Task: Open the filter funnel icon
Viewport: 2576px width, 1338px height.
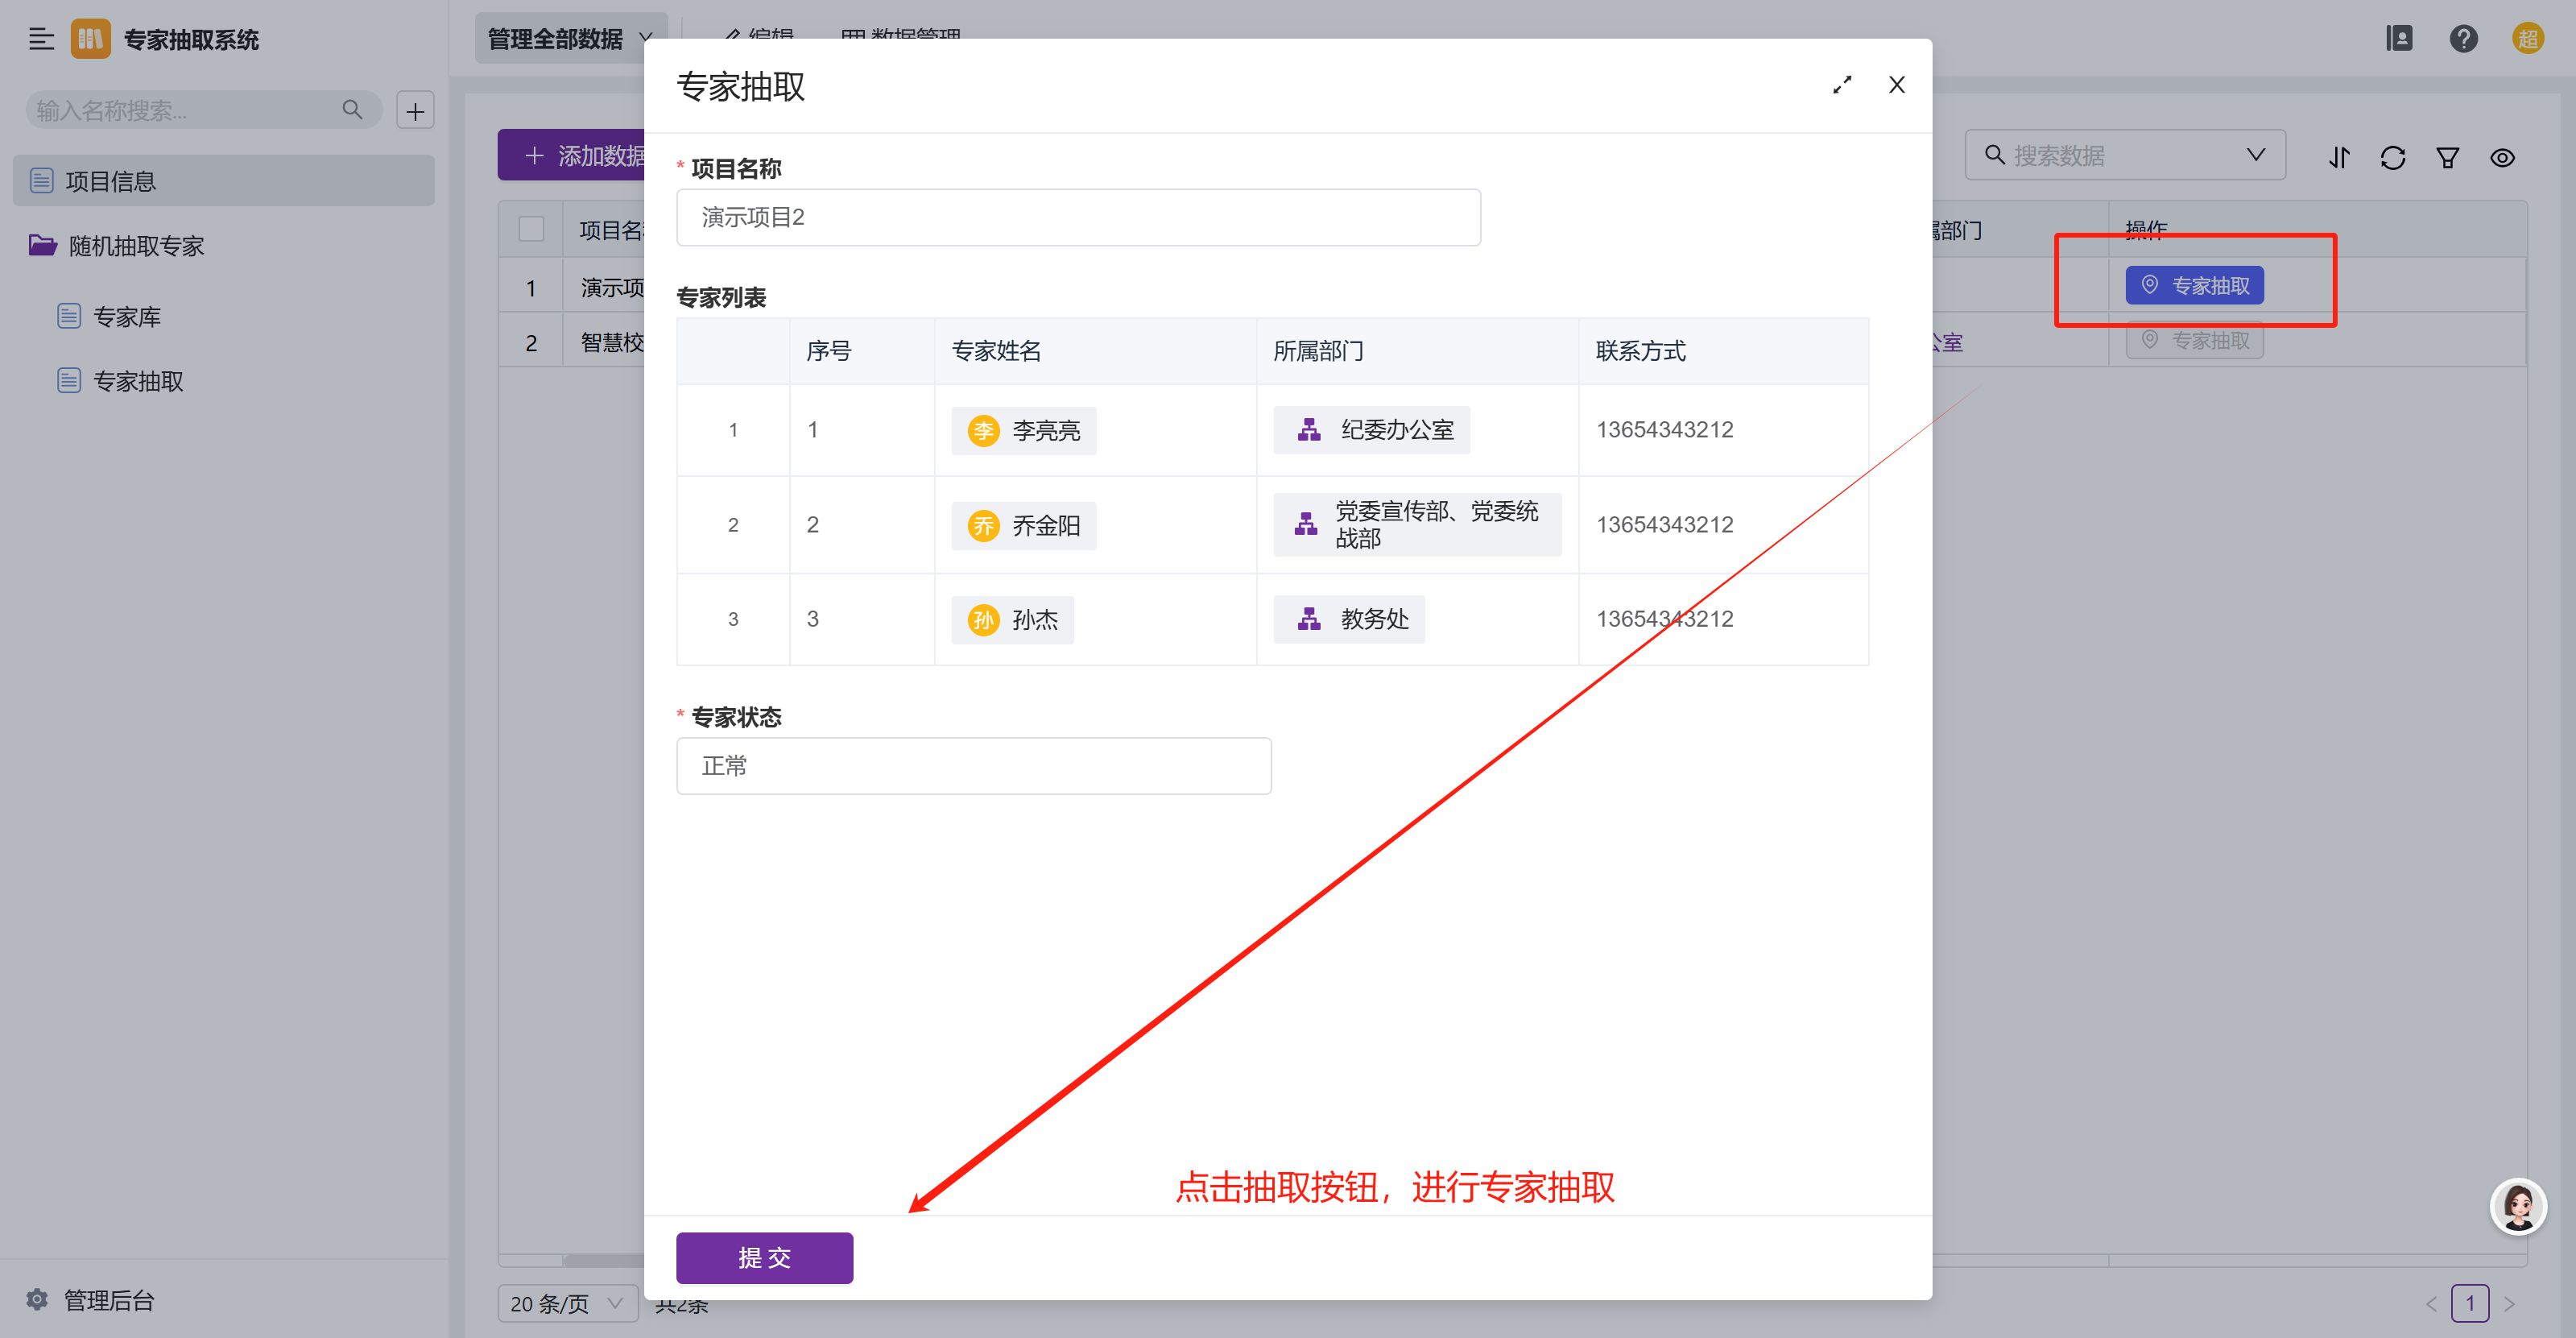Action: click(x=2447, y=157)
